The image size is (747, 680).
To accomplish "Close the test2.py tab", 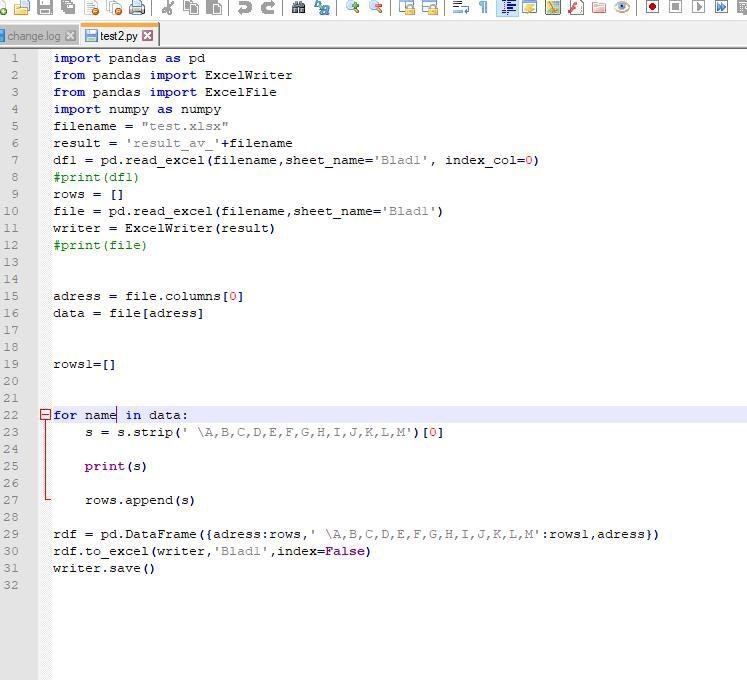I will 148,36.
